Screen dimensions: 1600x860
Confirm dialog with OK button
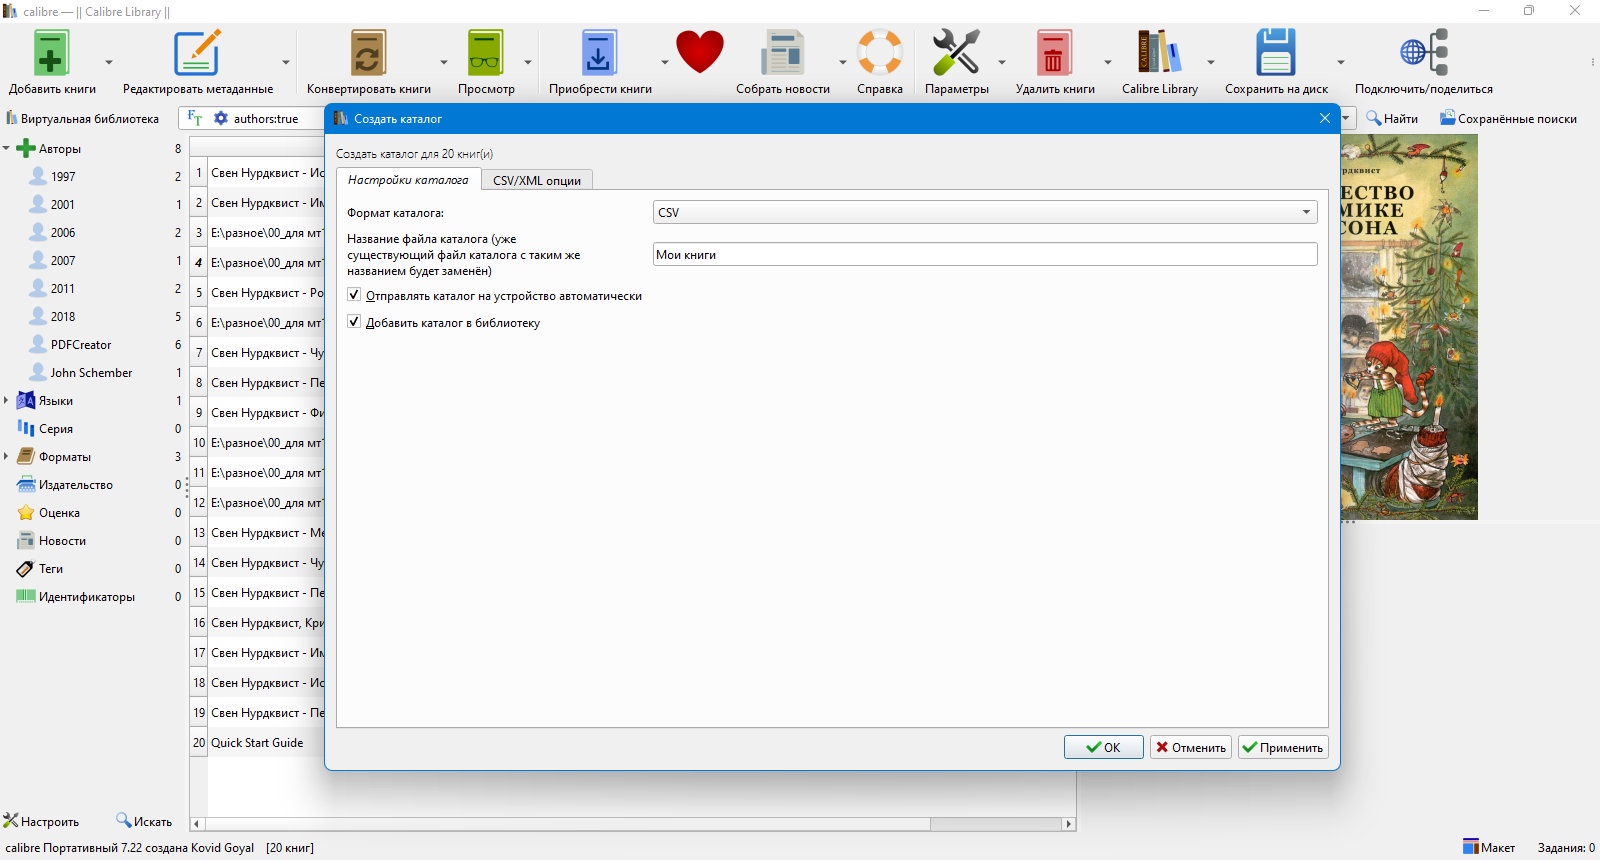point(1103,747)
